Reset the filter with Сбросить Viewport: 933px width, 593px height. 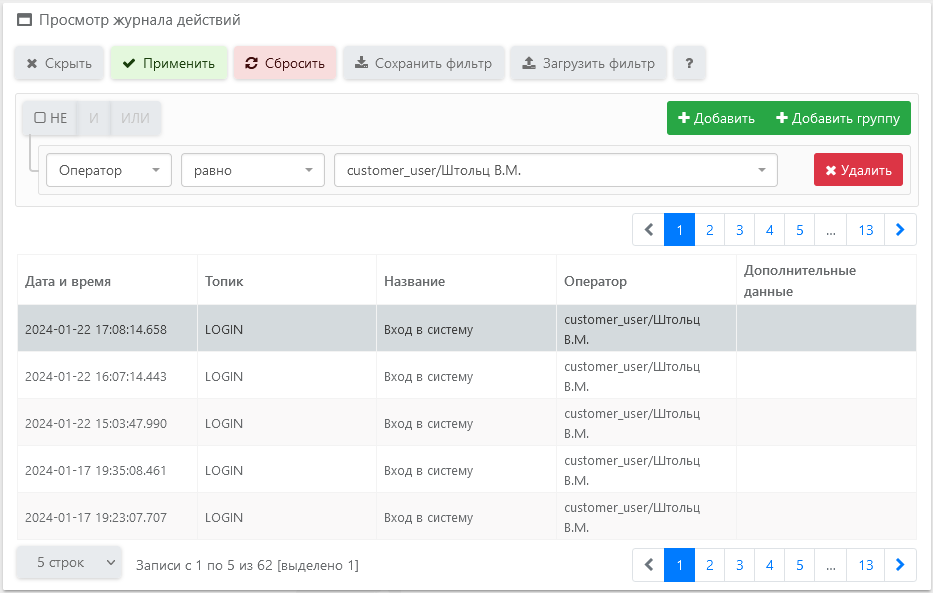(x=285, y=63)
